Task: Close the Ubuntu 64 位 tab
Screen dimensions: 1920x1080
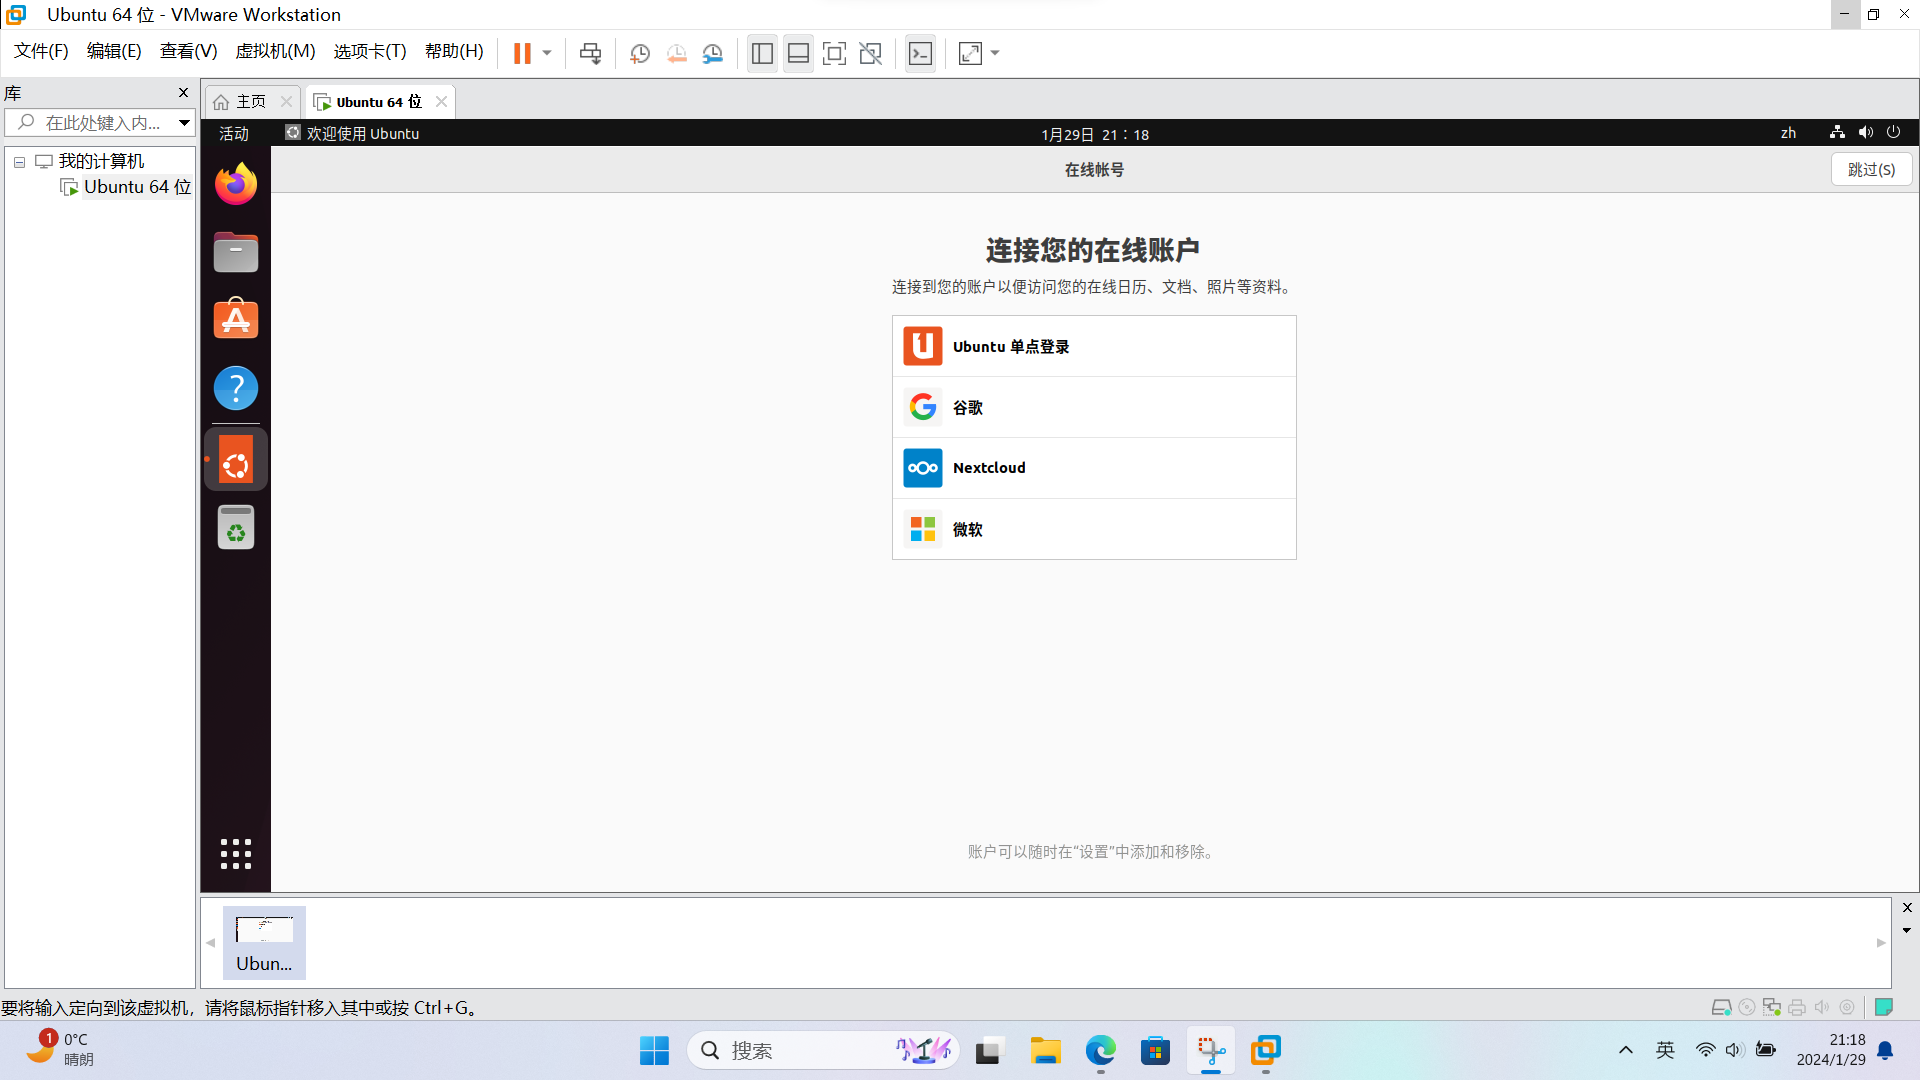Action: (x=441, y=102)
